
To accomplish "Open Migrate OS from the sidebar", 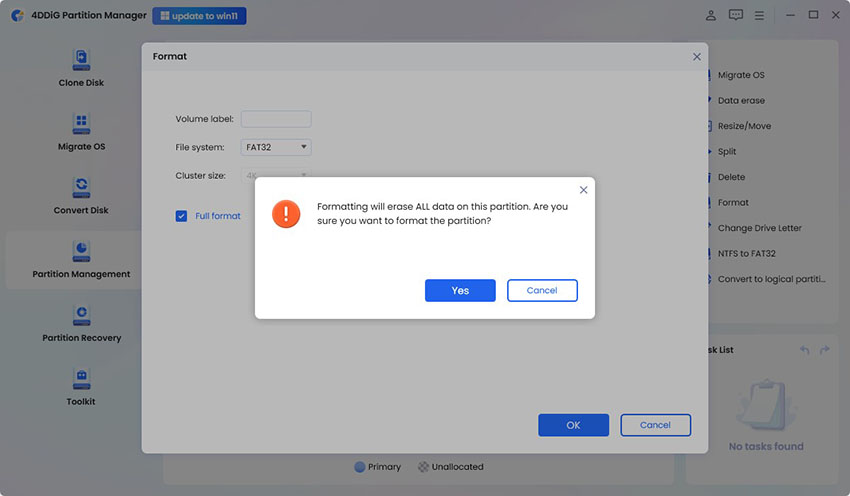I will 81,132.
